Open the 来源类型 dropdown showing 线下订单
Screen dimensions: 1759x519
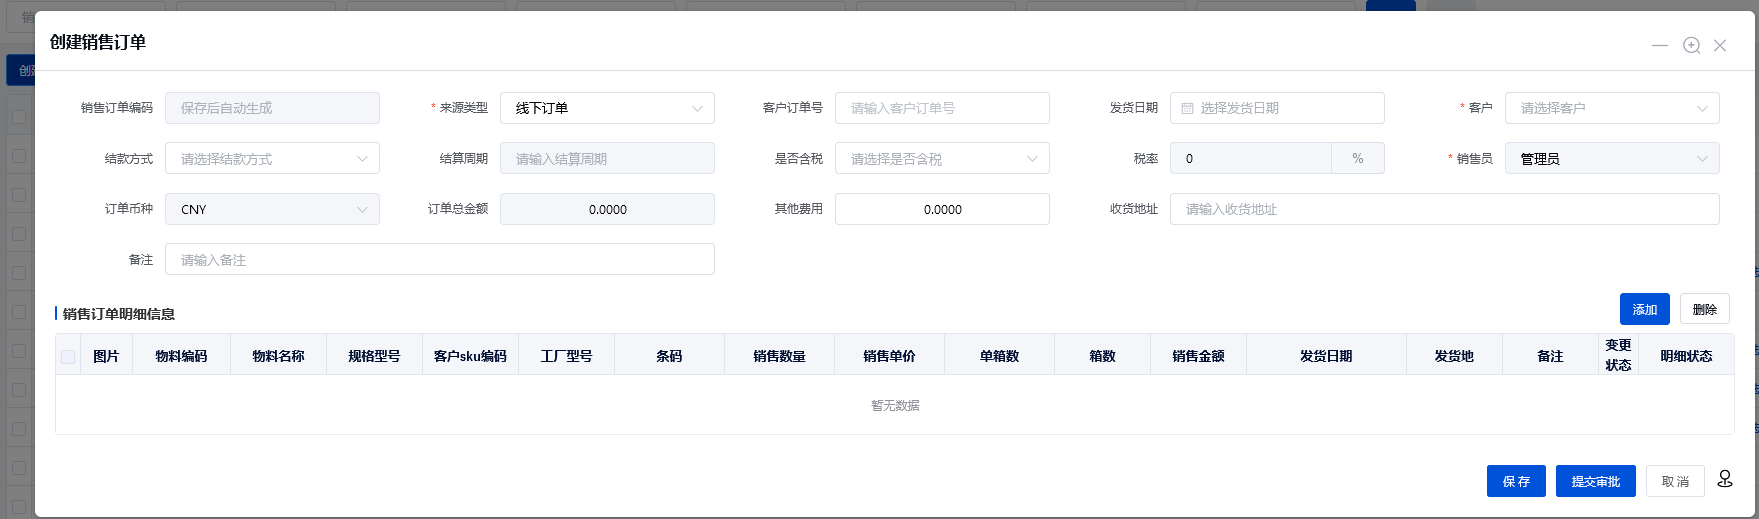pyautogui.click(x=606, y=108)
